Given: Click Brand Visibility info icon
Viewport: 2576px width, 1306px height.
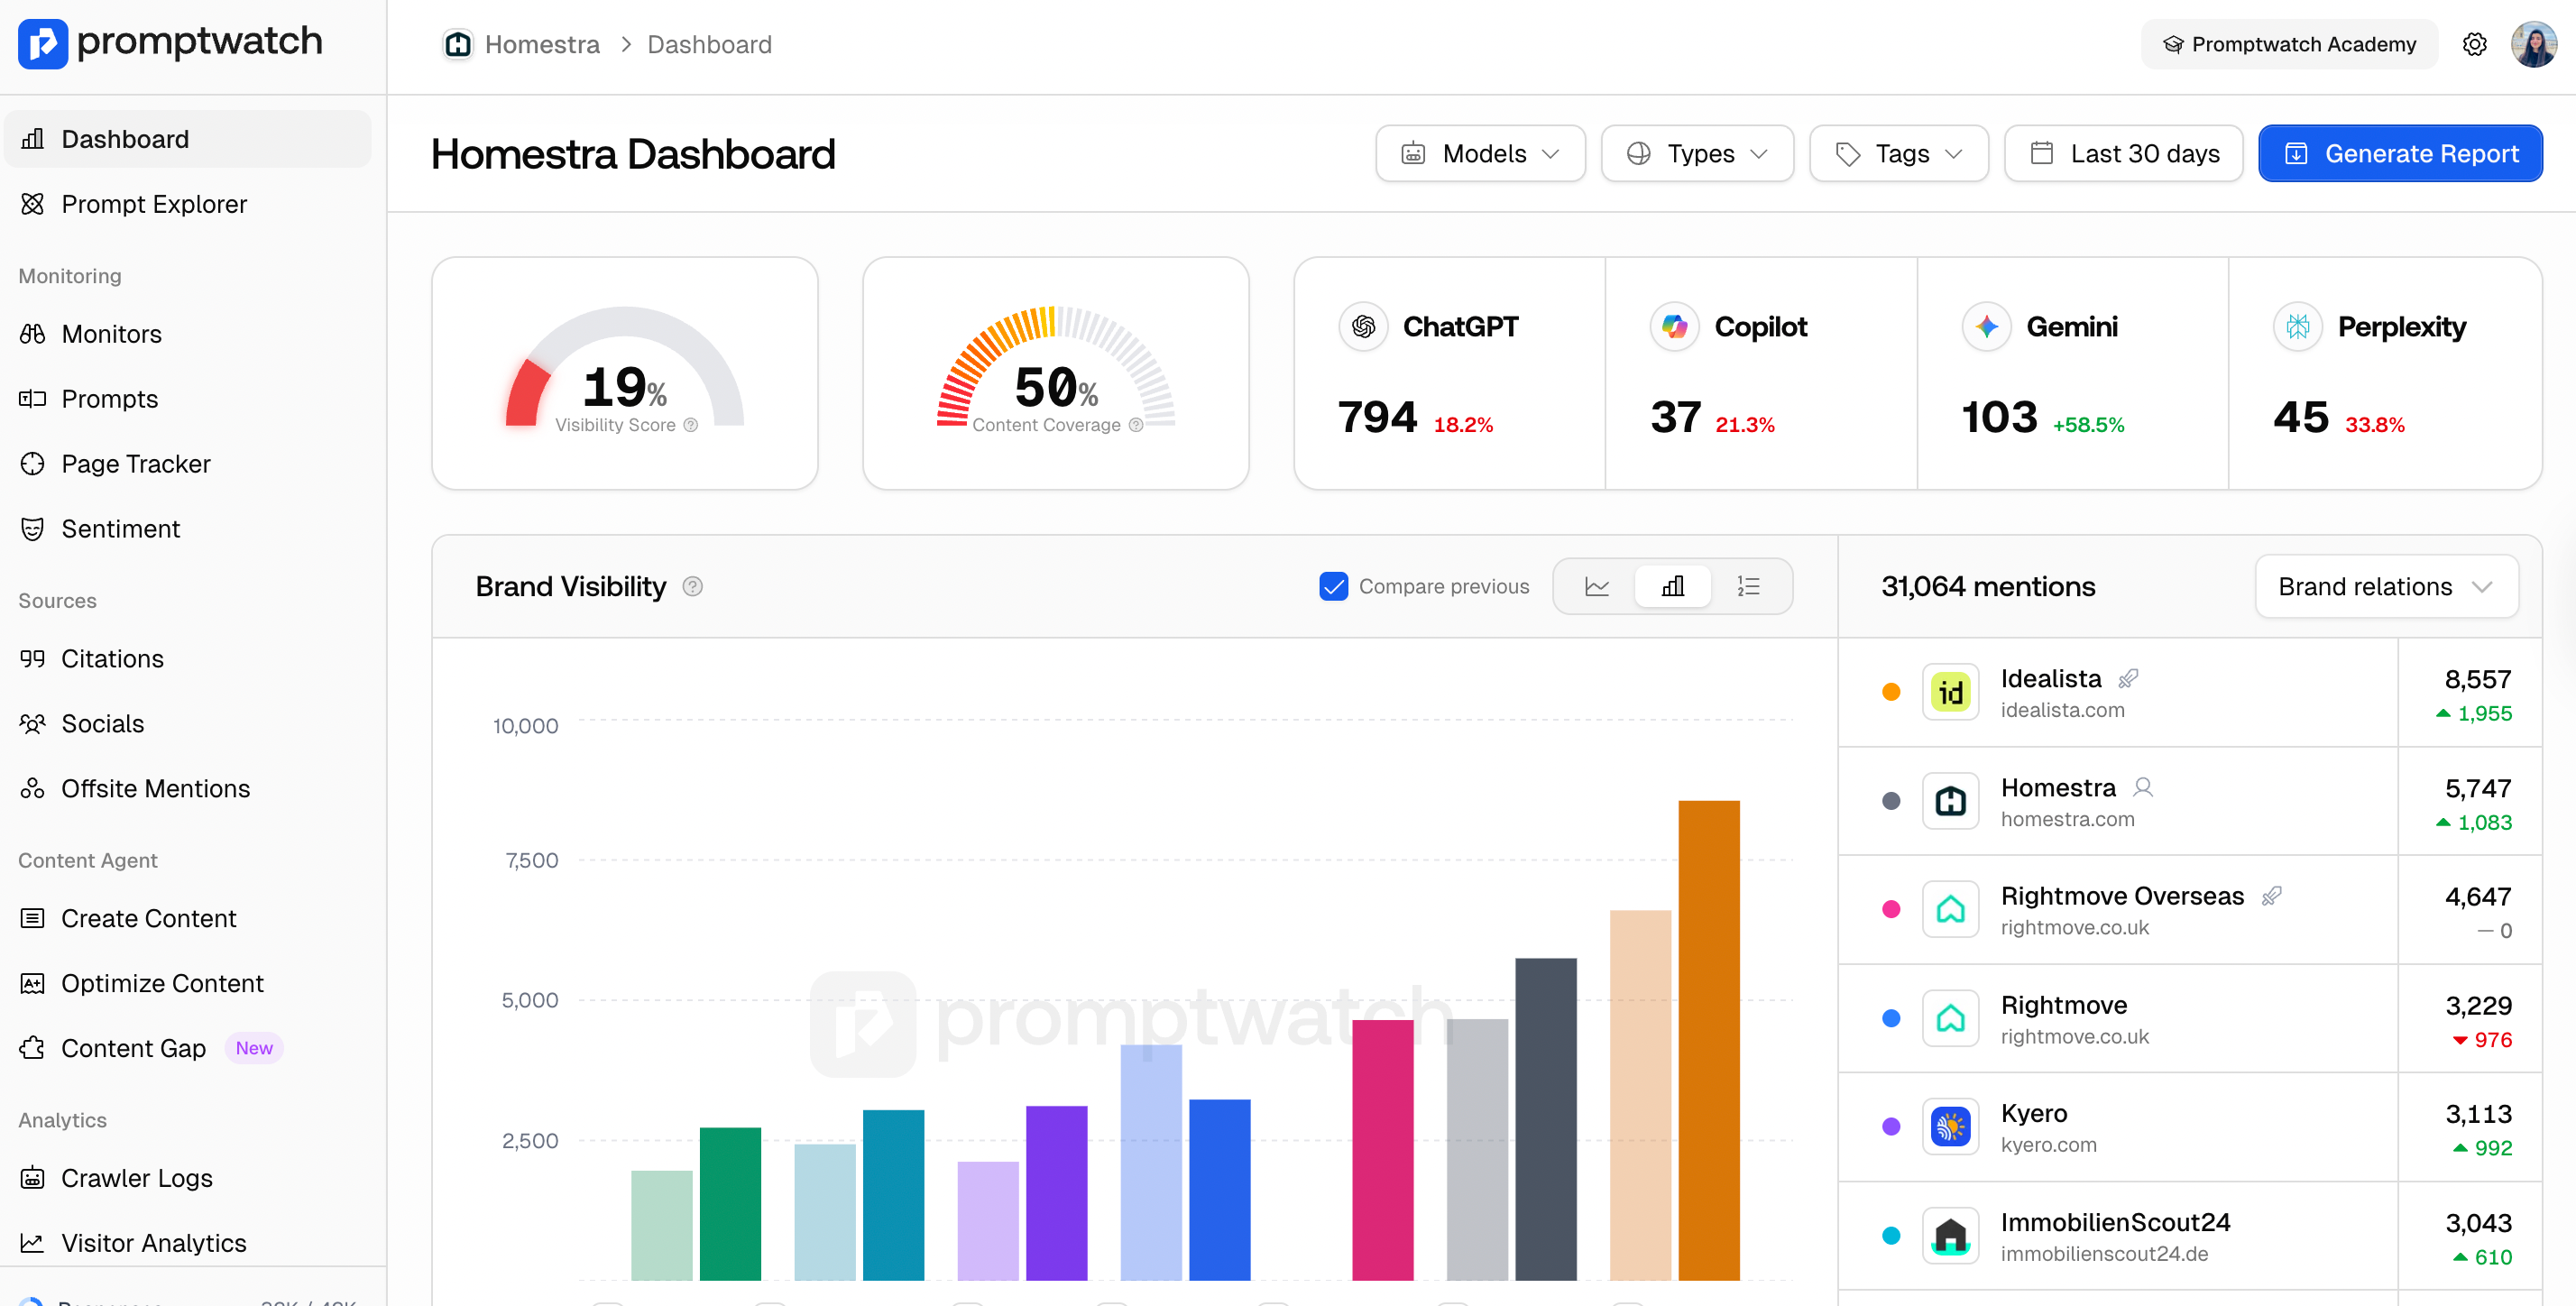Looking at the screenshot, I should point(692,586).
